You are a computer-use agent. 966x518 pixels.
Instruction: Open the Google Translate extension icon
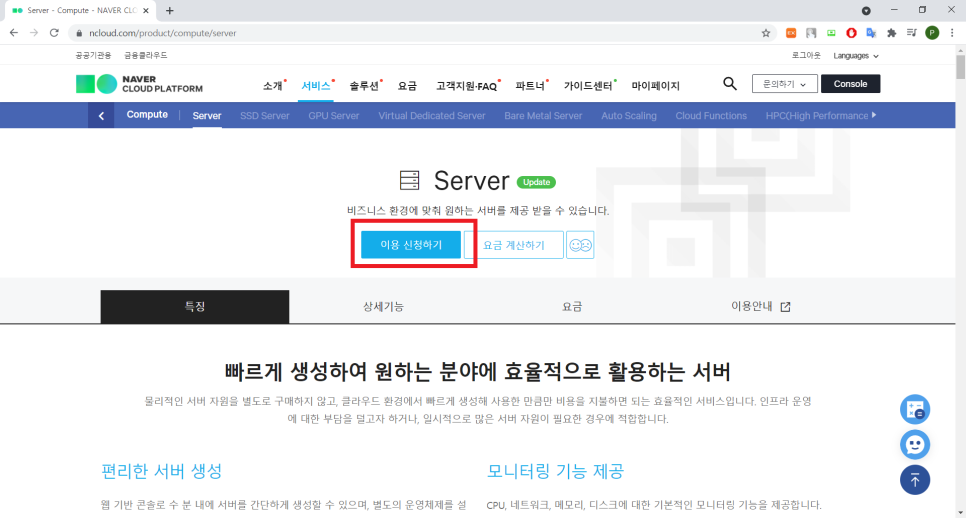pos(871,33)
